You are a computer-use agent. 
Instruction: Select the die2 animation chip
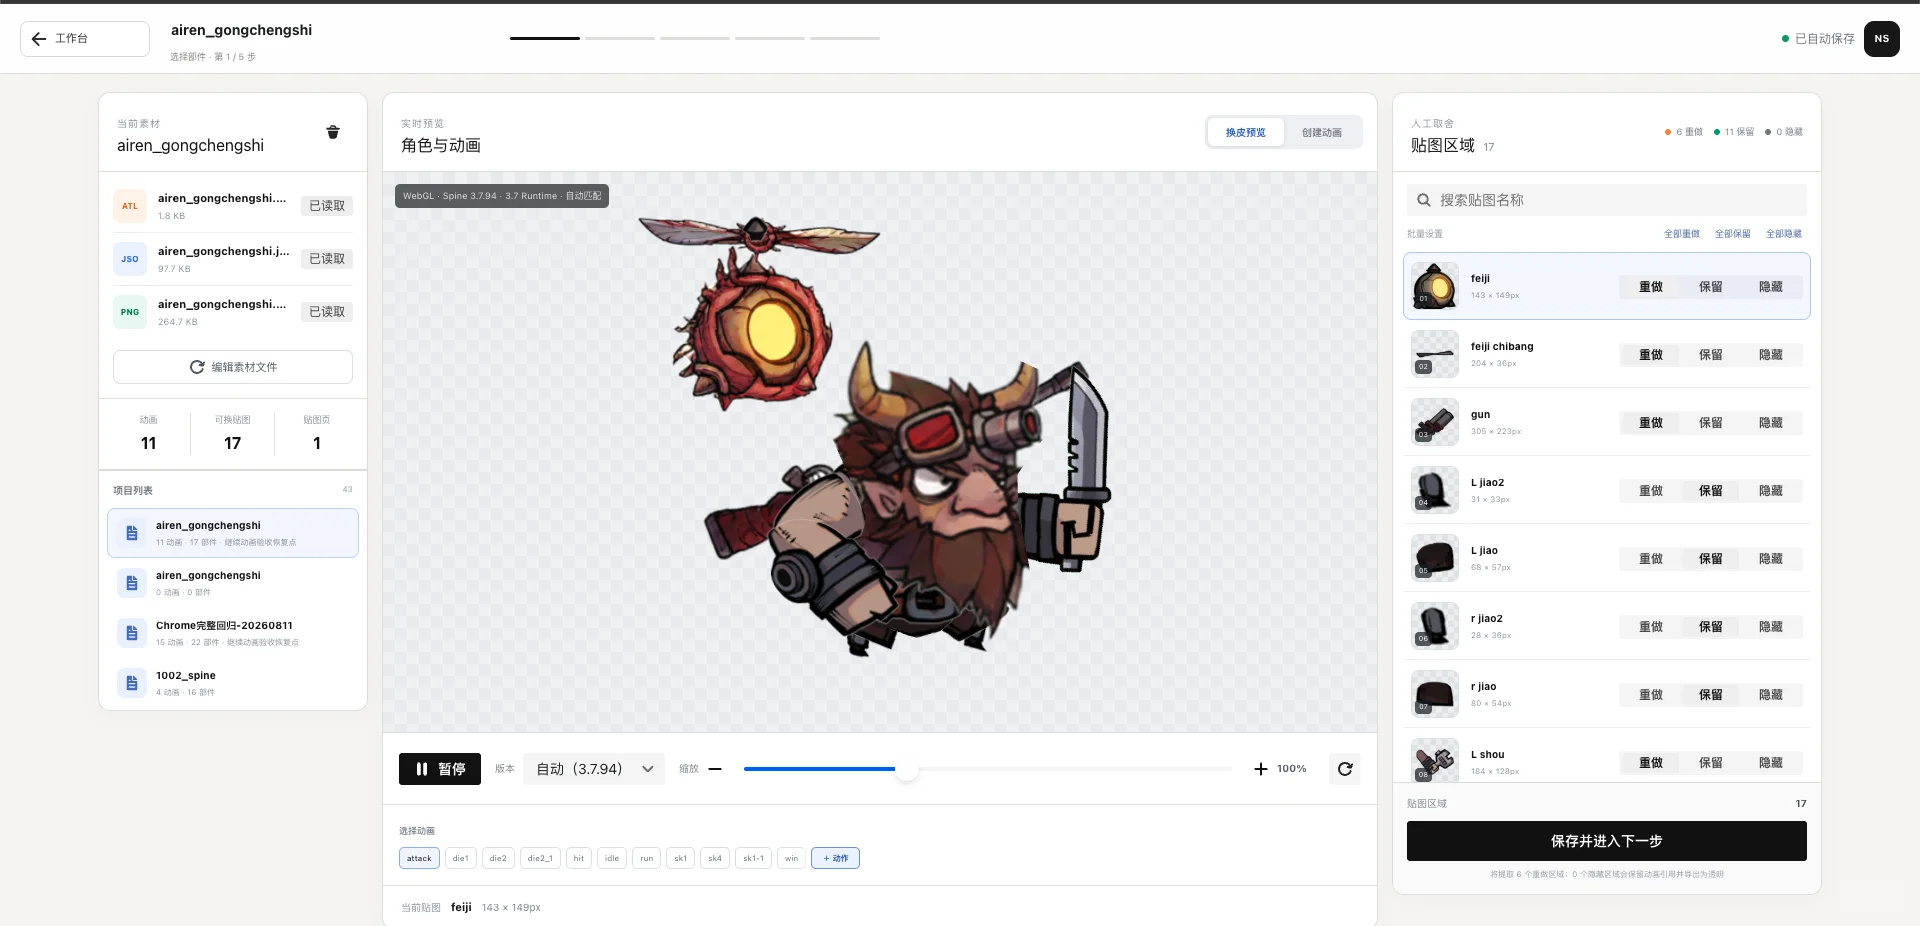pos(498,858)
